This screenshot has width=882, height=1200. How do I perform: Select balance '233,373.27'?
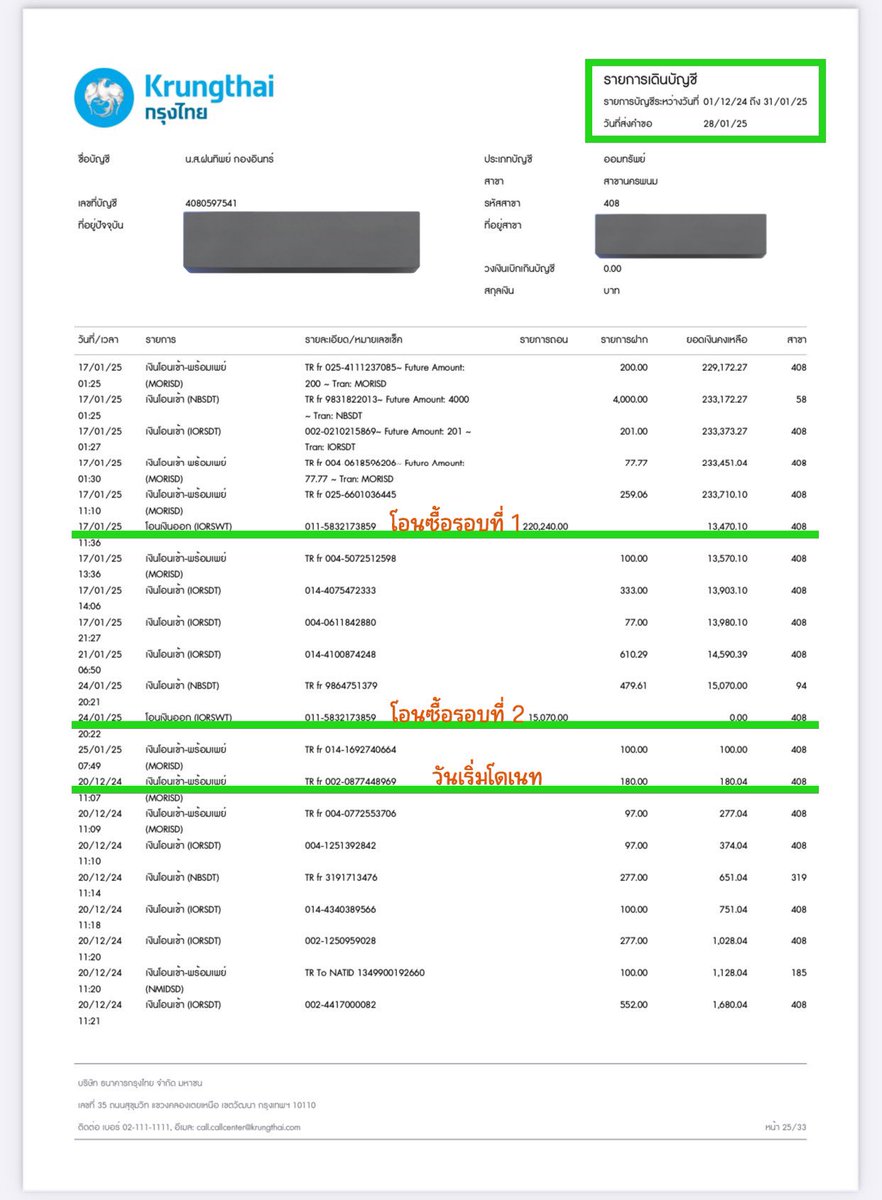tap(725, 432)
